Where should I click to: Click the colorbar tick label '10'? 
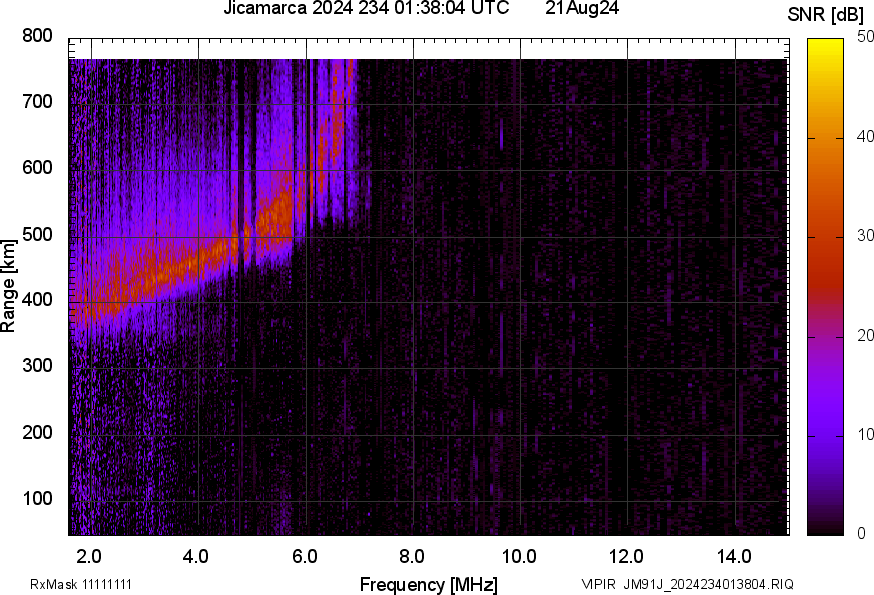point(866,434)
